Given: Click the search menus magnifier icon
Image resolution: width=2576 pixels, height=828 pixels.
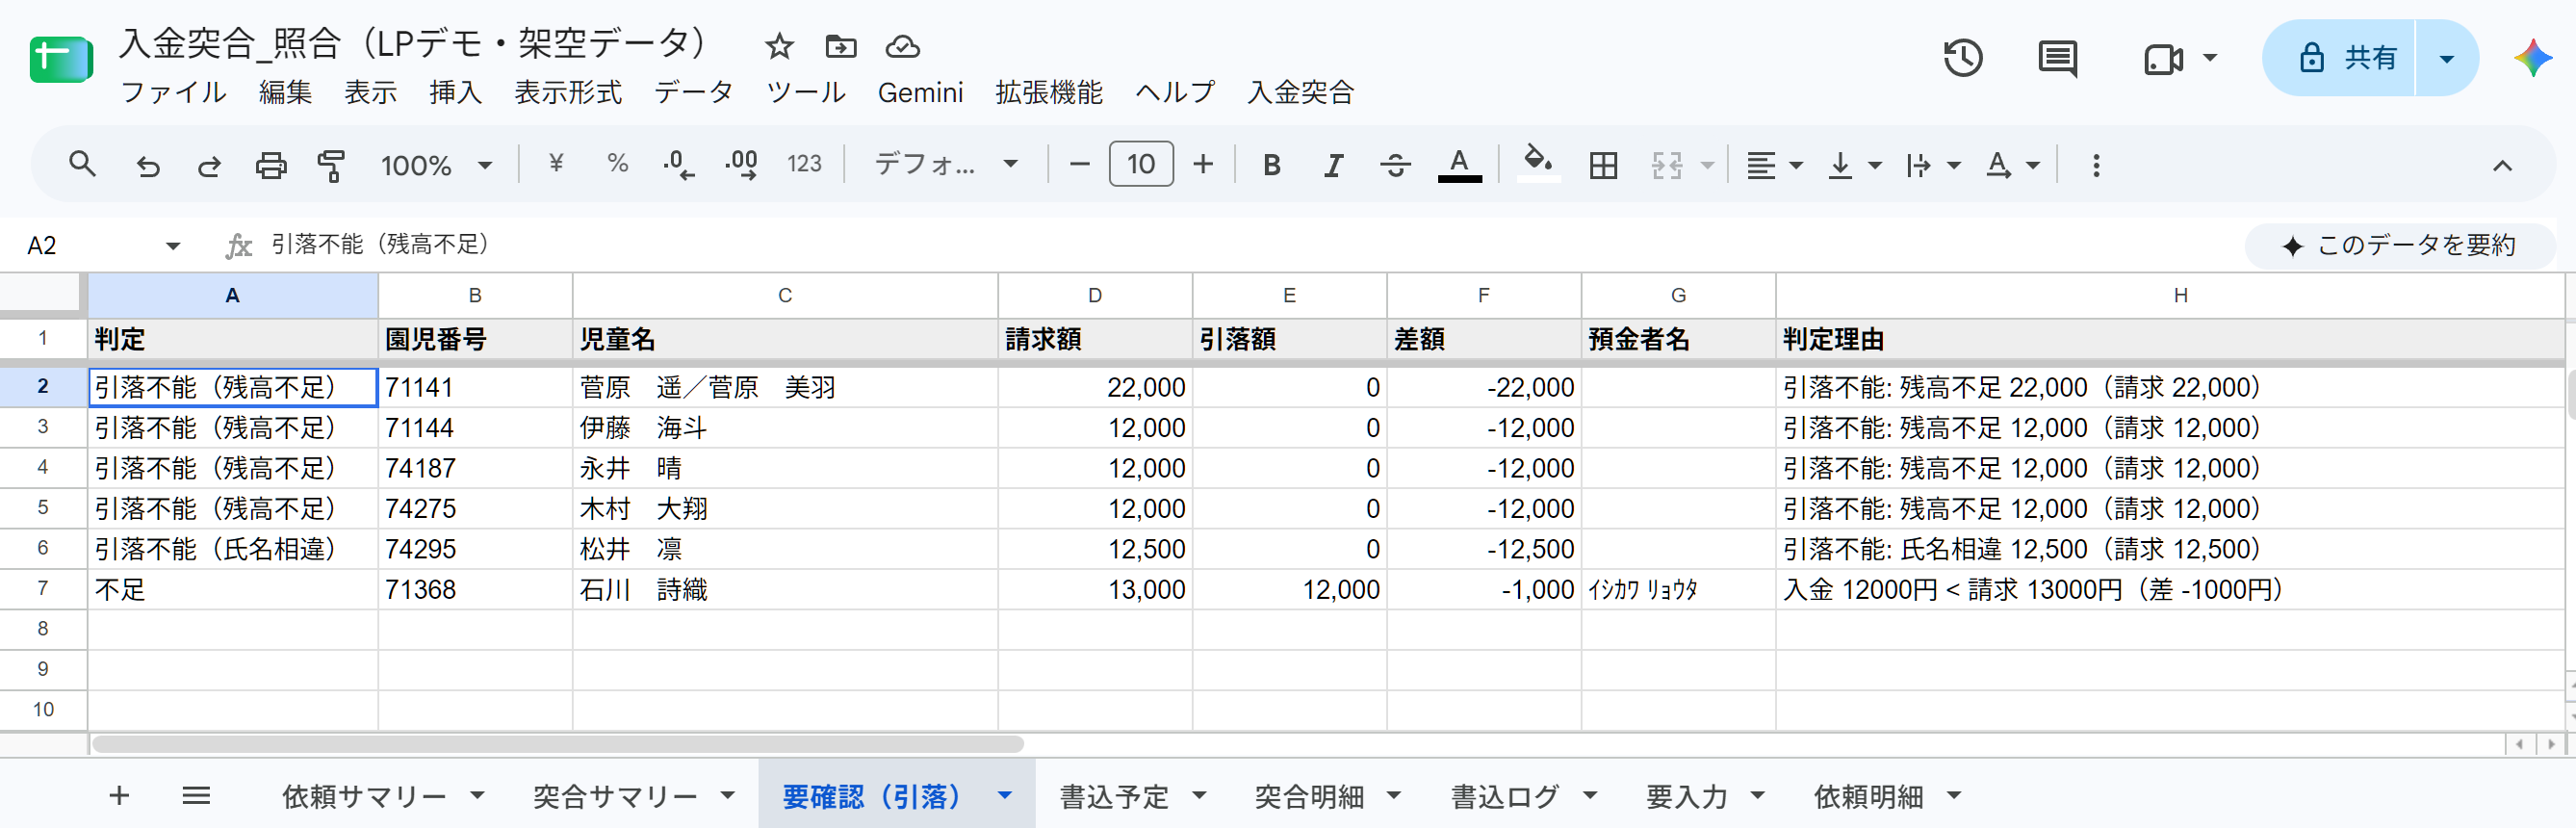Looking at the screenshot, I should (82, 164).
